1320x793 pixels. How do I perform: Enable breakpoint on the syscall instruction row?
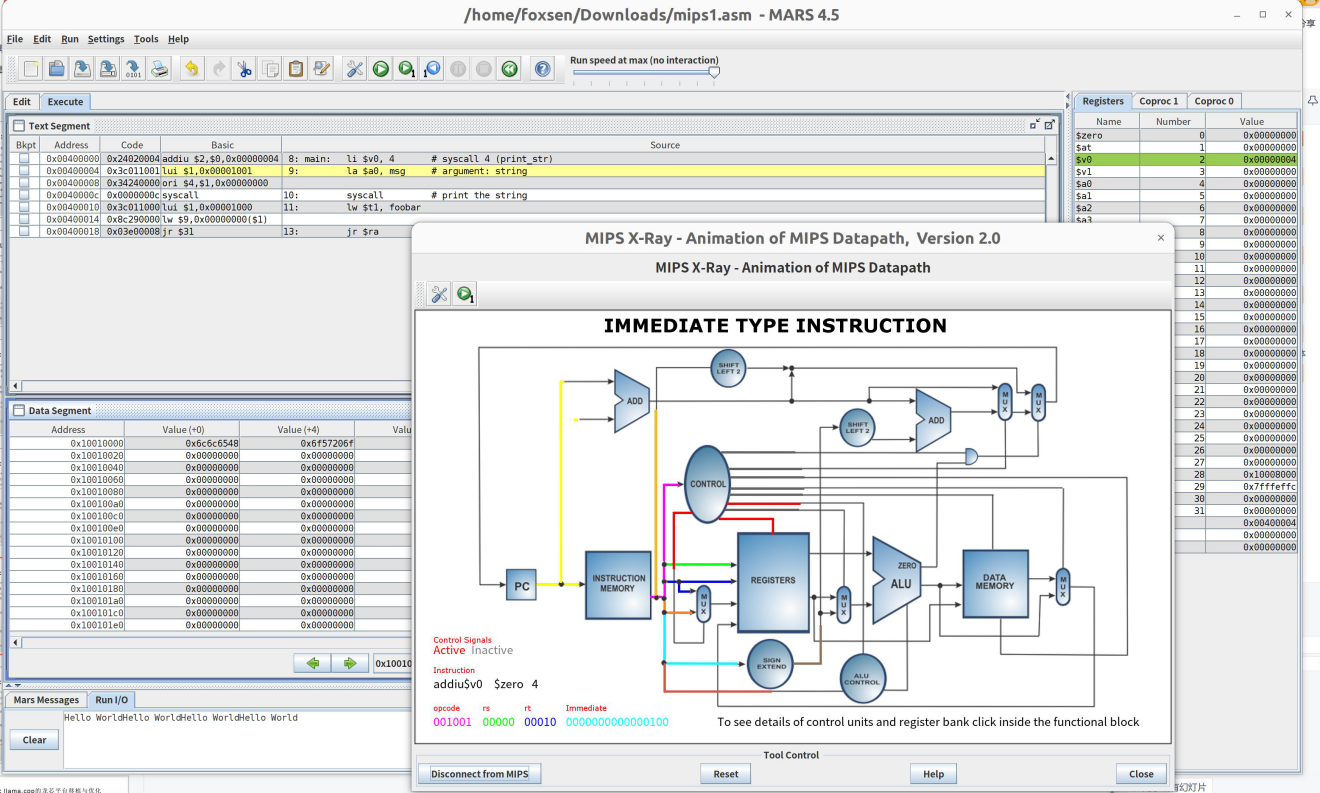pyautogui.click(x=24, y=195)
